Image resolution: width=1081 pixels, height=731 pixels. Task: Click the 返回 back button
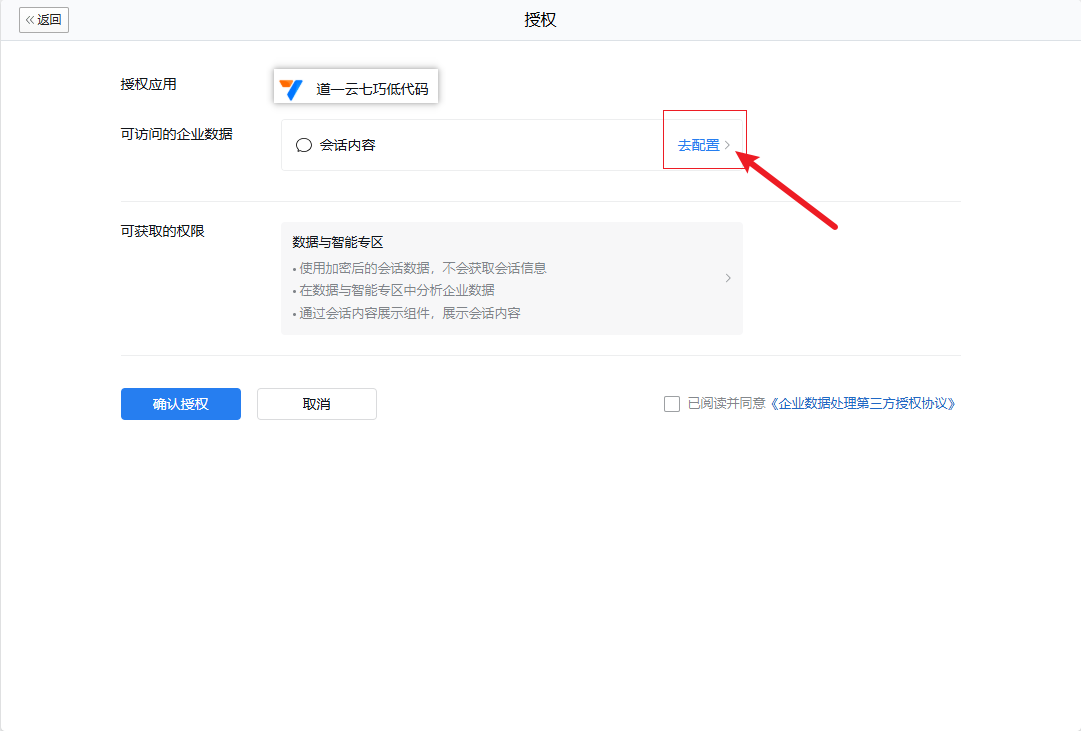pyautogui.click(x=44, y=20)
